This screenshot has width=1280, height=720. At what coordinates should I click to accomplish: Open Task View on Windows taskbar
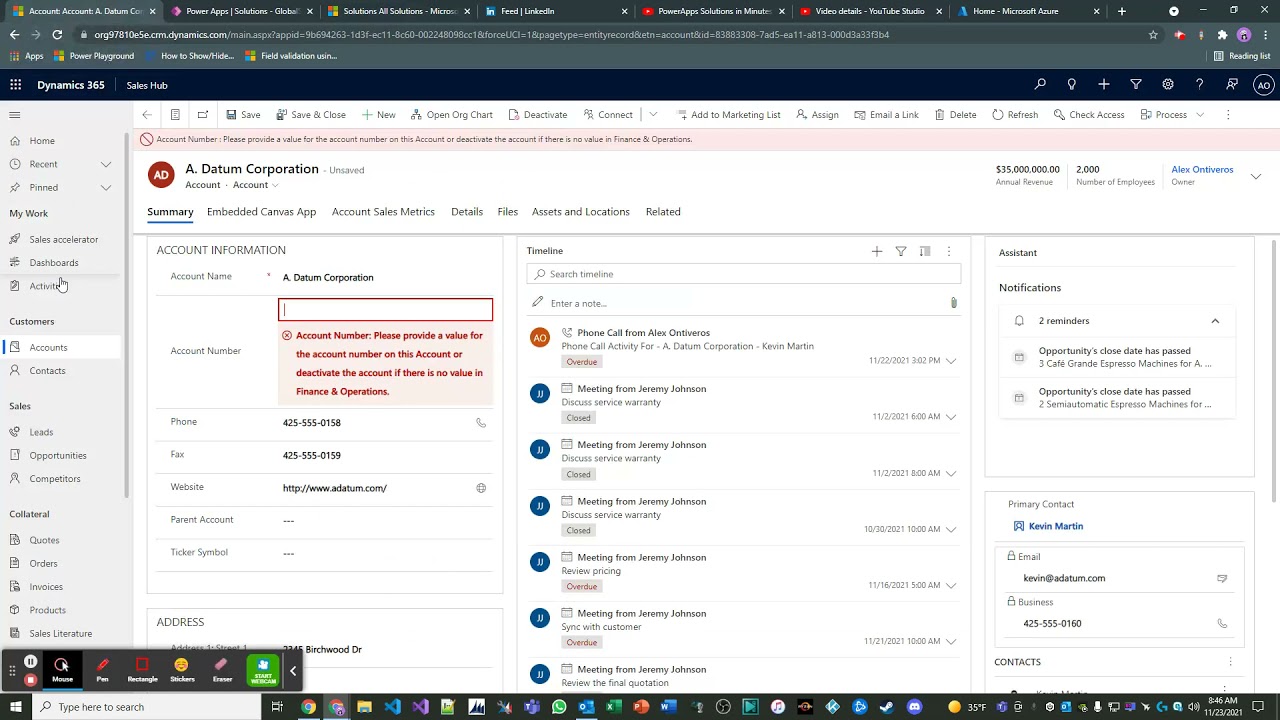278,707
